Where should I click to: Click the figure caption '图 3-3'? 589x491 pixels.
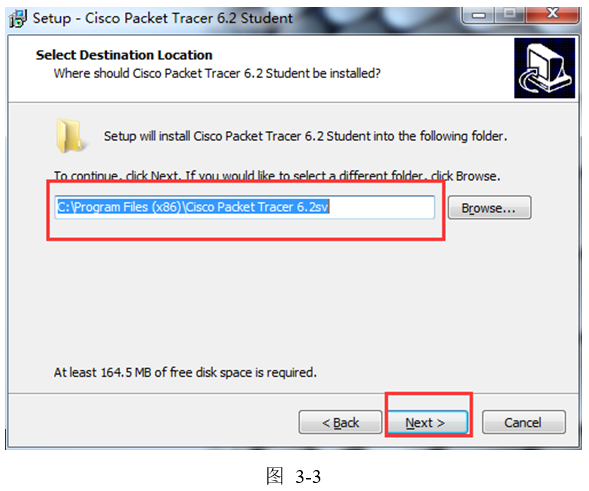pos(294,476)
